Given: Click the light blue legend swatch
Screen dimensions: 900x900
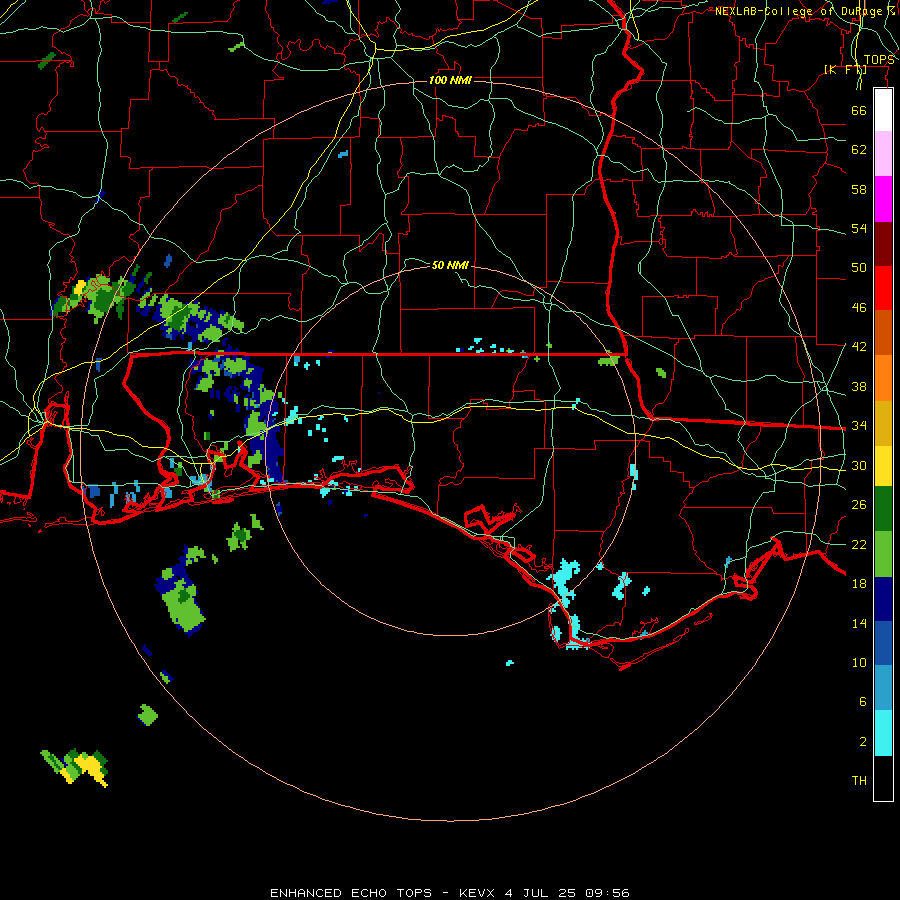Looking at the screenshot, I should point(883,688).
